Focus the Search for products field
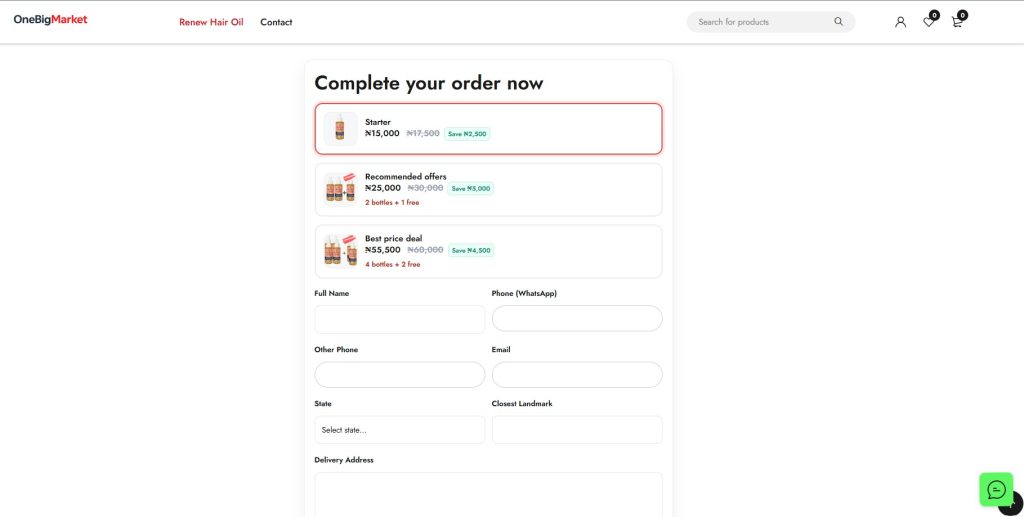The height and width of the screenshot is (517, 1024). (x=760, y=22)
